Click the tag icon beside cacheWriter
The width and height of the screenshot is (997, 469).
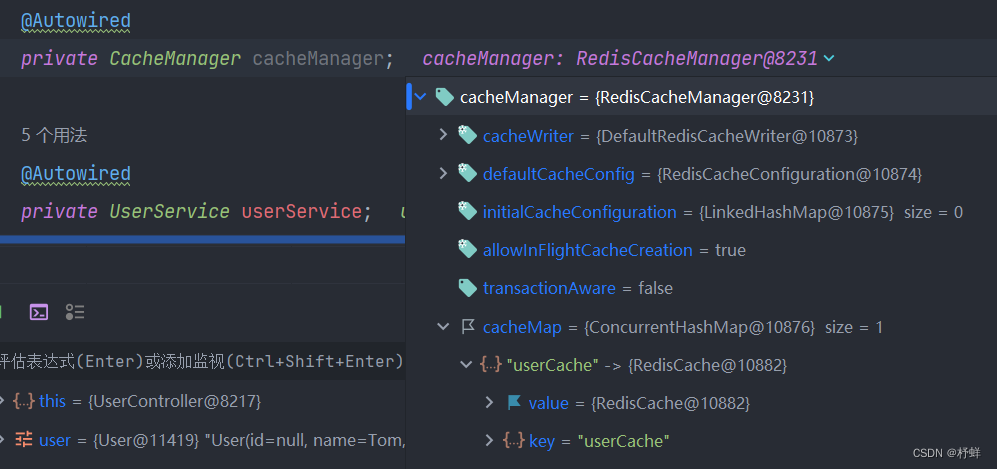click(466, 135)
